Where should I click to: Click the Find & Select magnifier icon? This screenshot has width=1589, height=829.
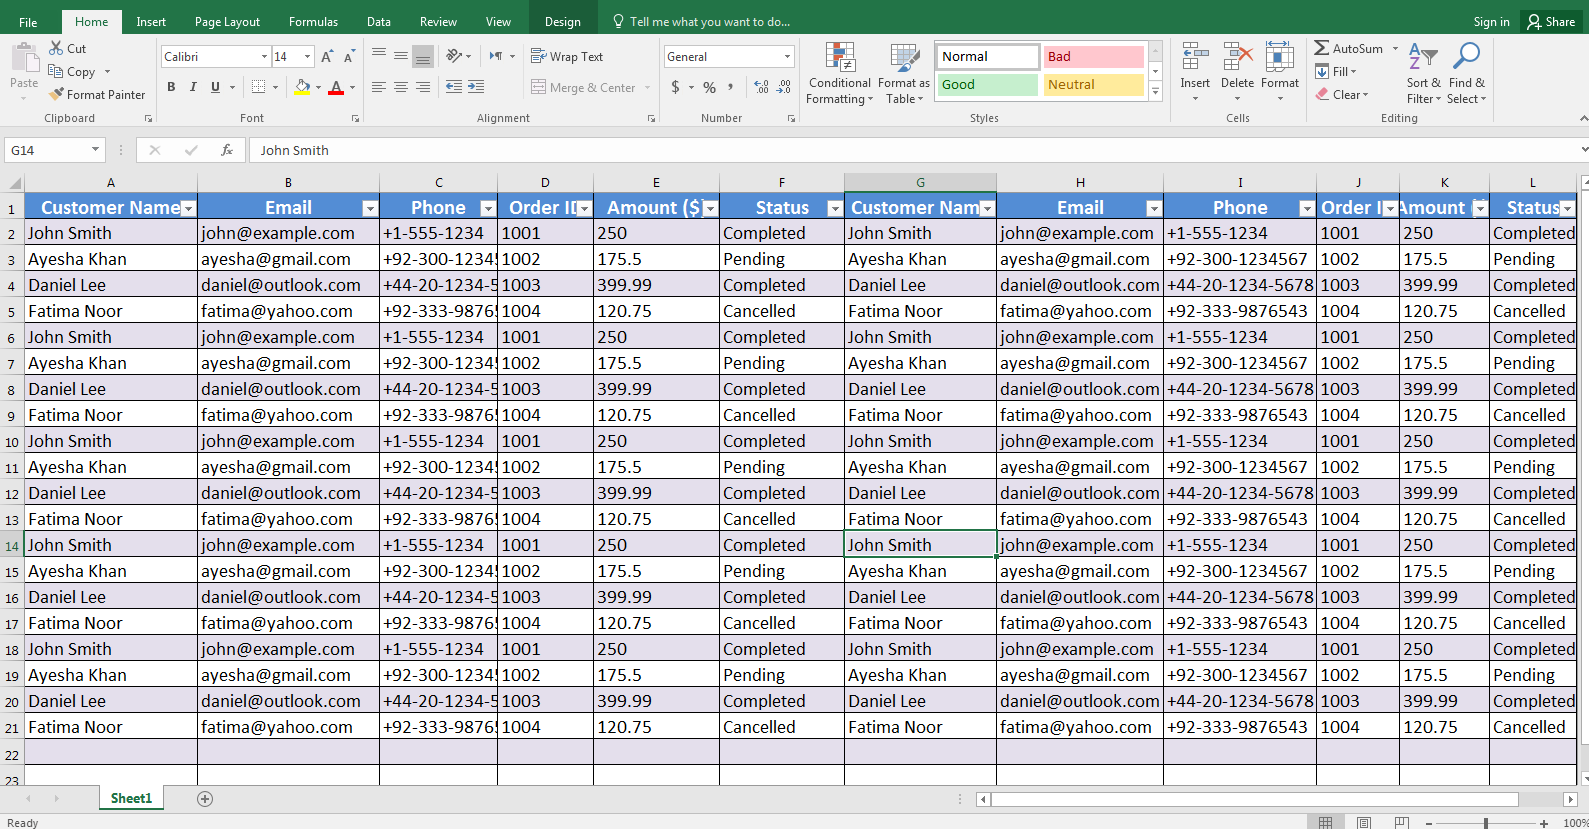1466,59
